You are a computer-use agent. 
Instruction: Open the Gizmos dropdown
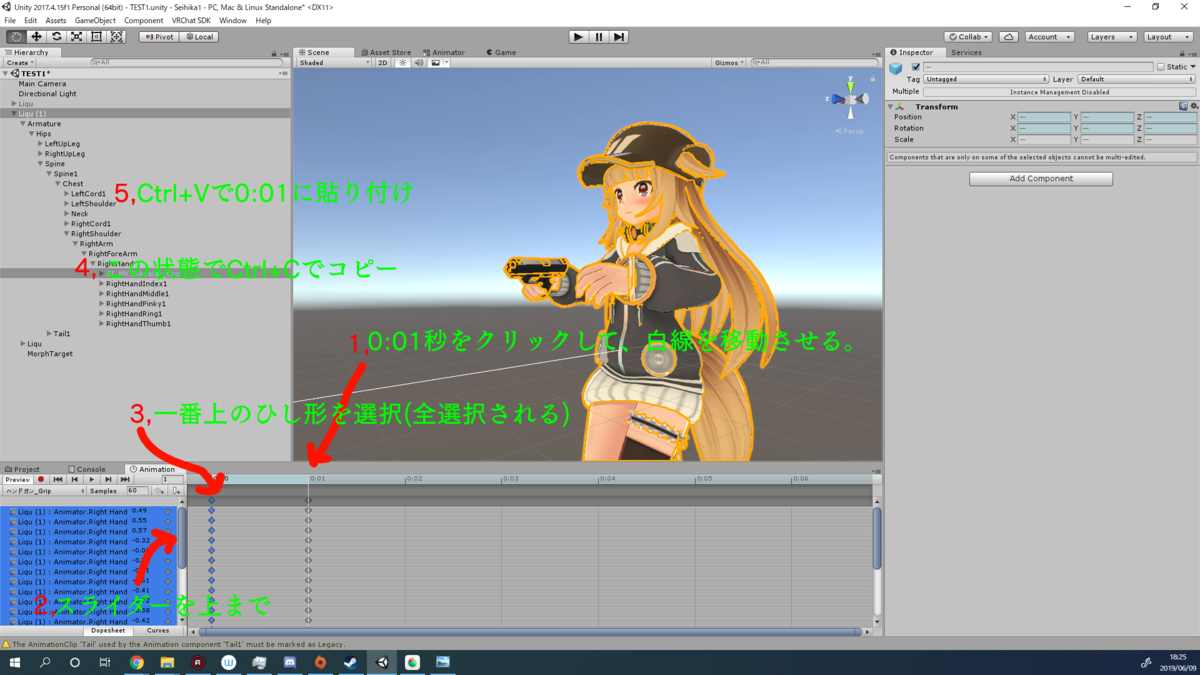[730, 63]
